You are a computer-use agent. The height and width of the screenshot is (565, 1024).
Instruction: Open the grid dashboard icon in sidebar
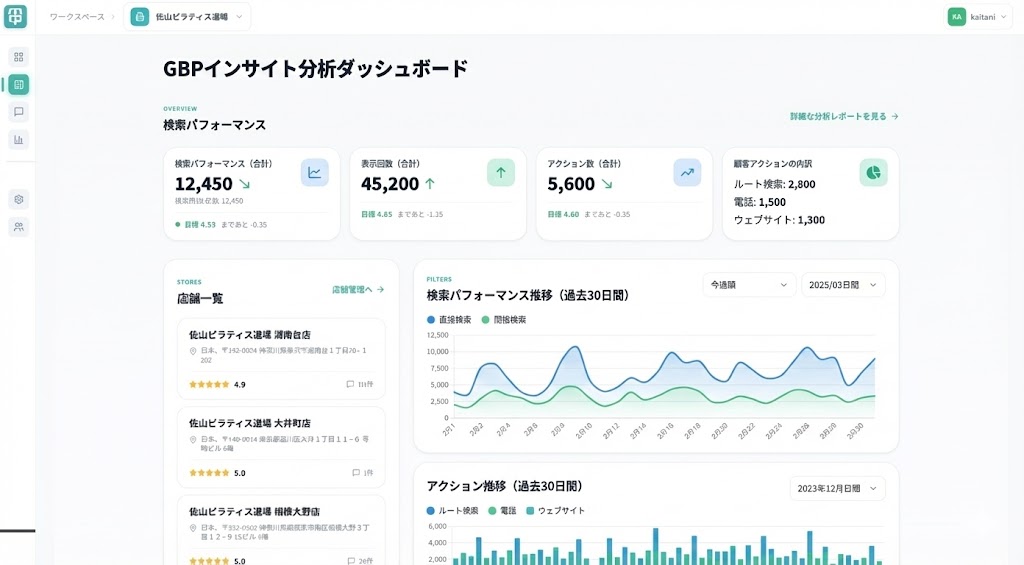click(x=18, y=57)
